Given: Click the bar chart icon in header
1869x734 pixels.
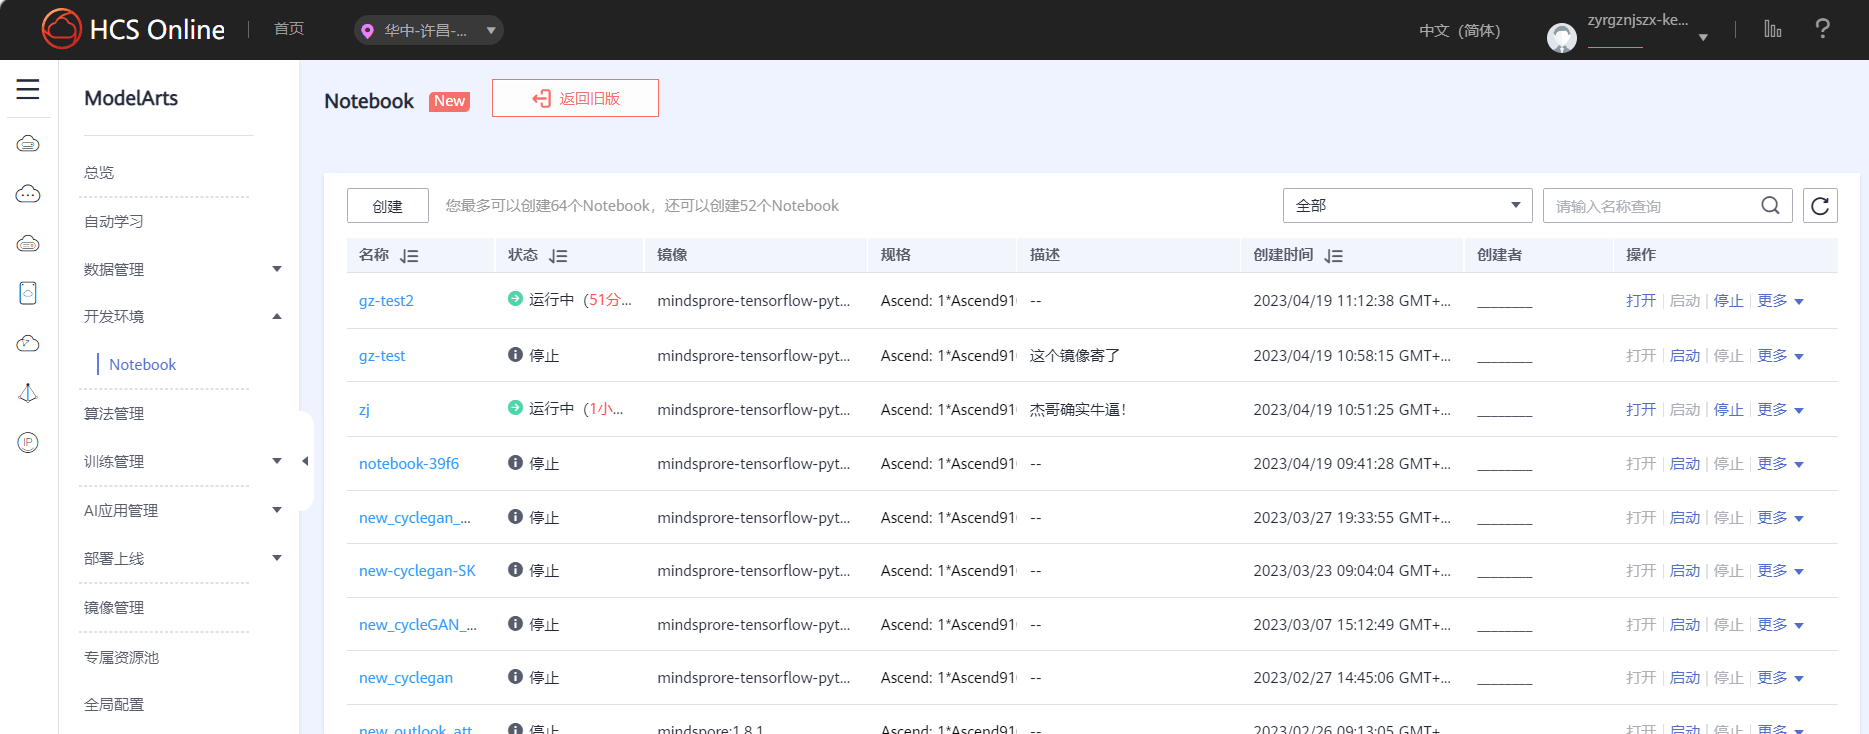Looking at the screenshot, I should pos(1773,29).
